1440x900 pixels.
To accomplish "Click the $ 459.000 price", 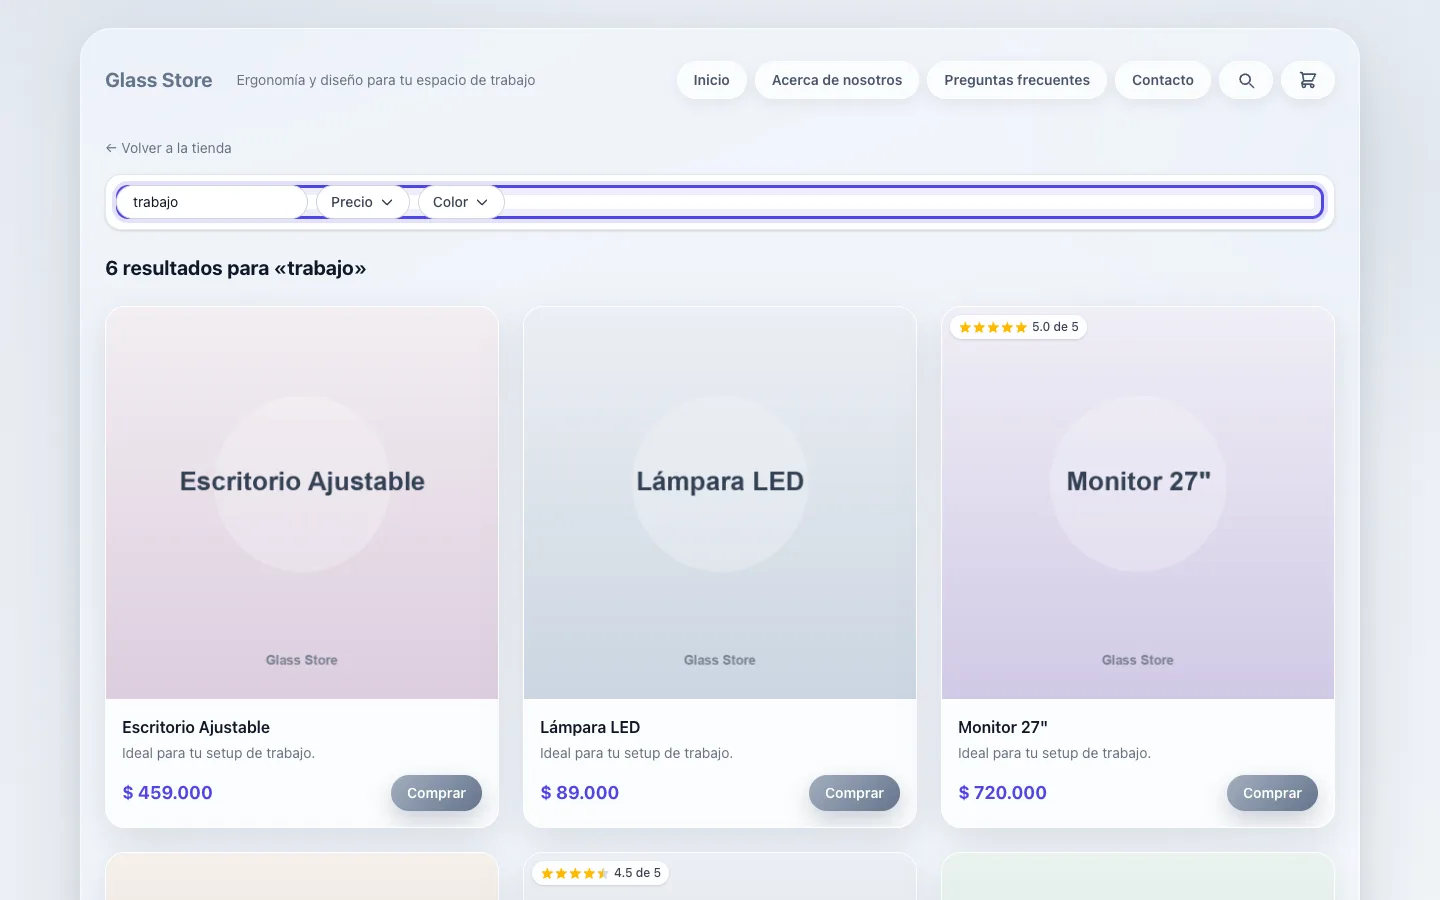I will coord(167,793).
